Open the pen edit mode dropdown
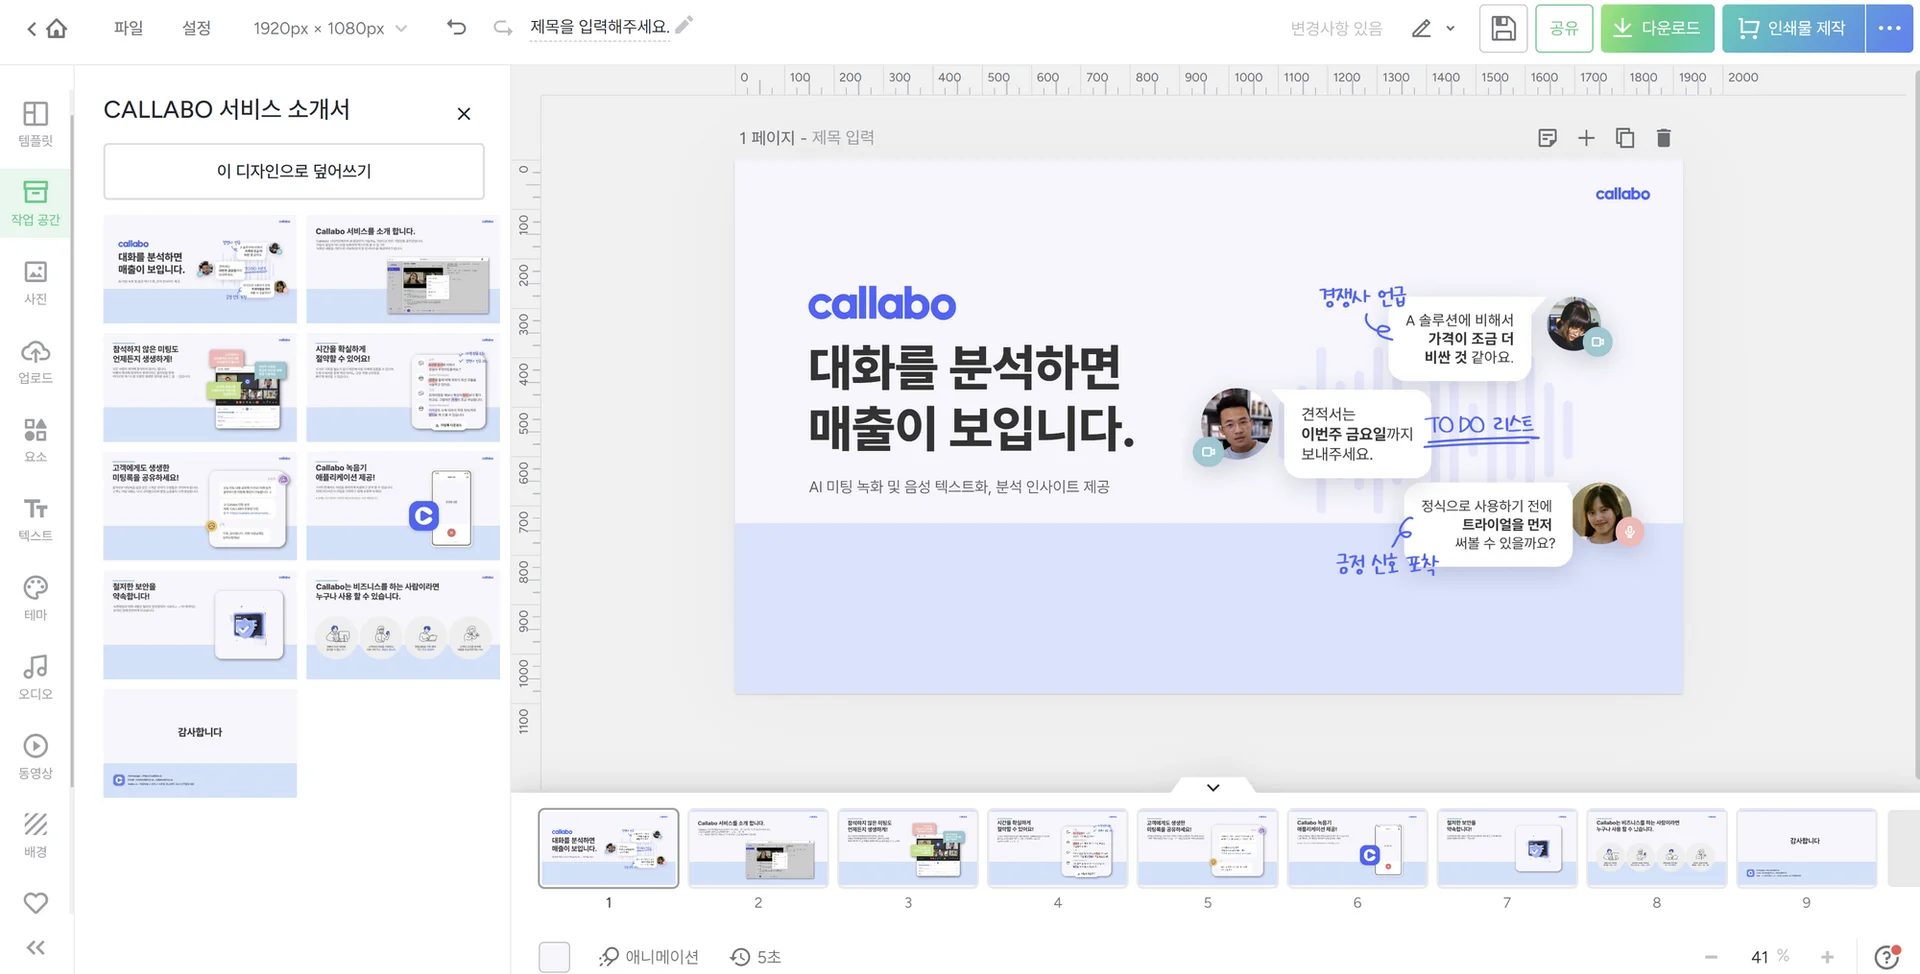 click(x=1432, y=28)
